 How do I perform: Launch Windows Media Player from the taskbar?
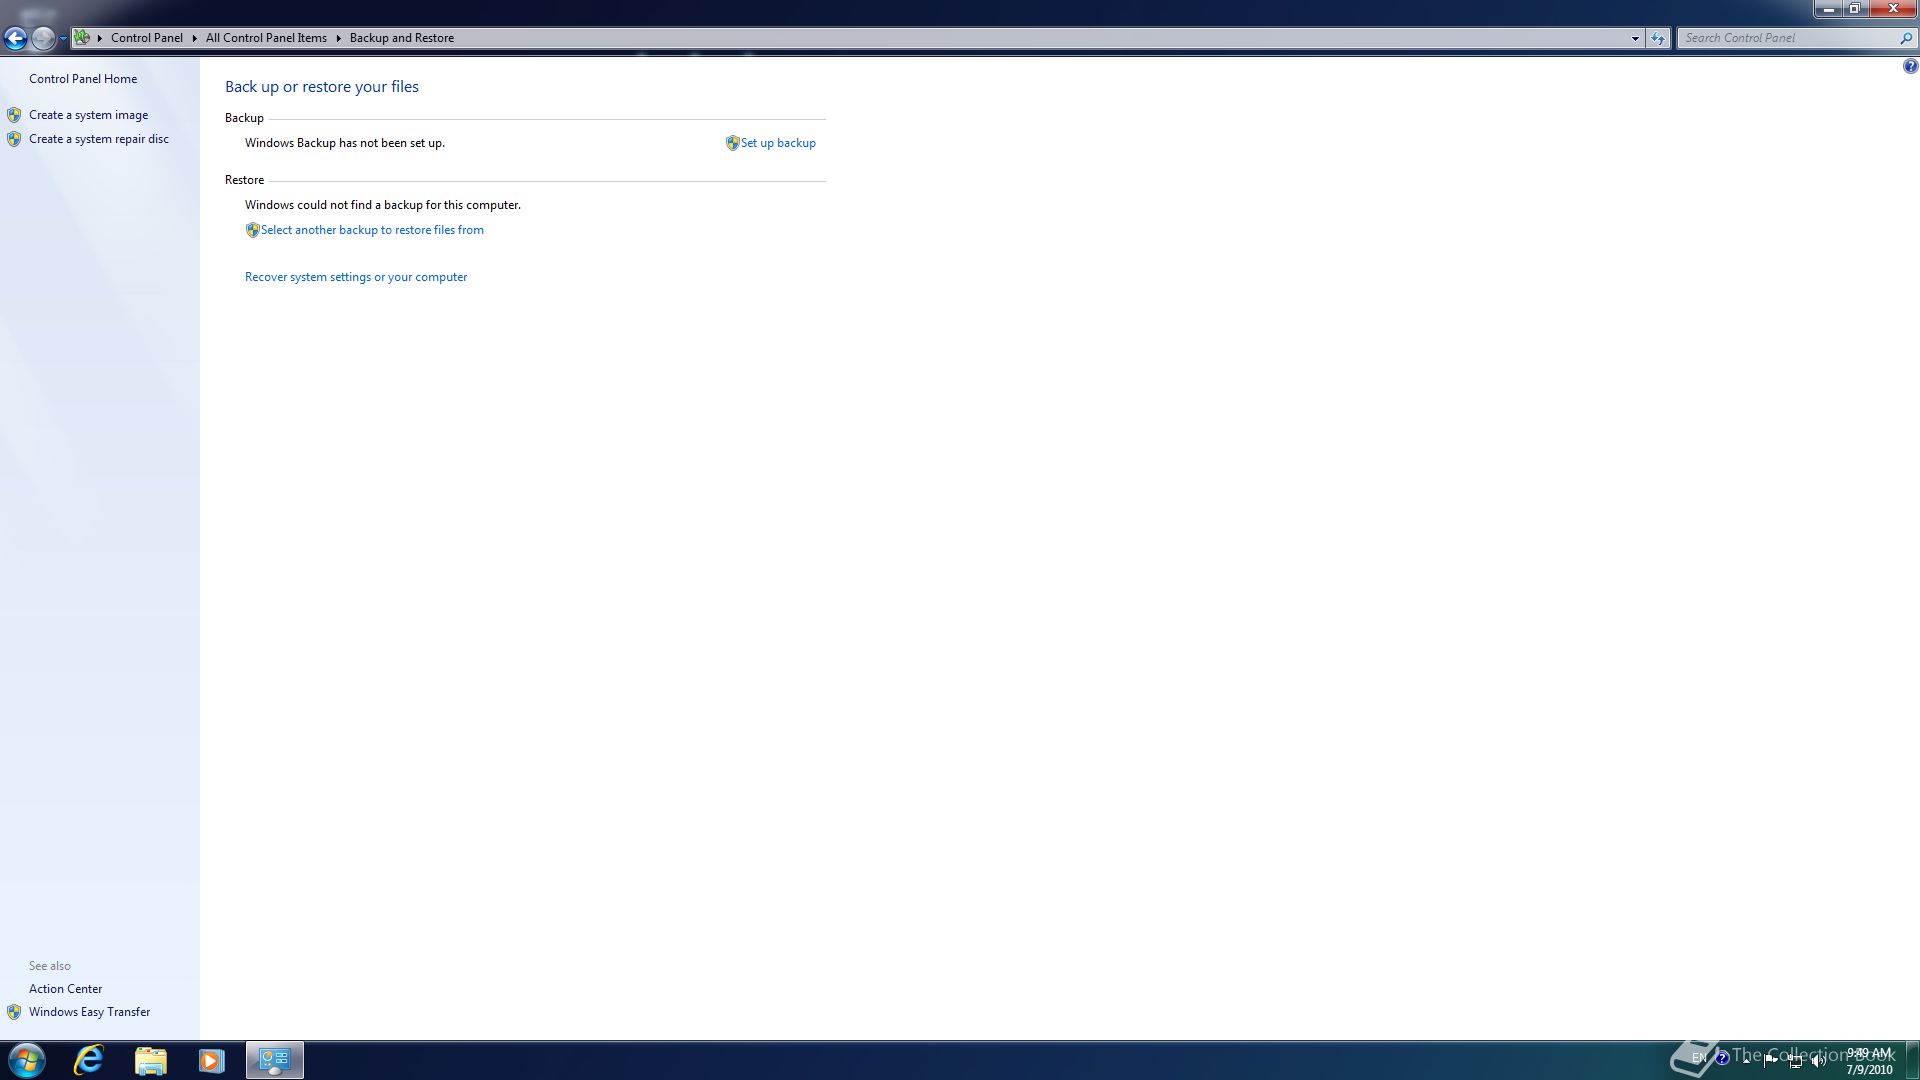pyautogui.click(x=211, y=1060)
